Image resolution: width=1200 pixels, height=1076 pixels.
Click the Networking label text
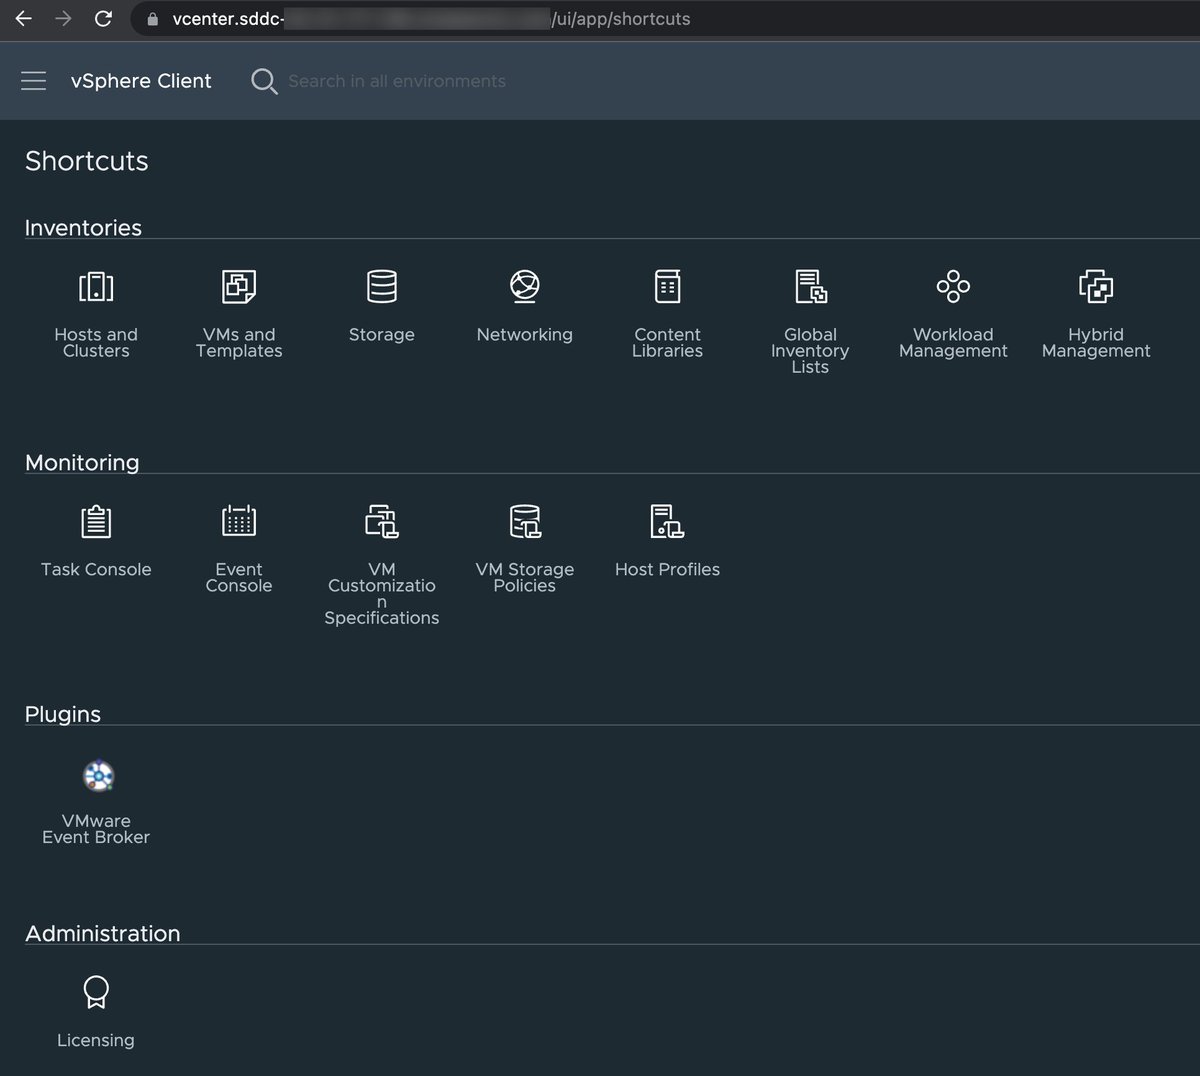[525, 335]
